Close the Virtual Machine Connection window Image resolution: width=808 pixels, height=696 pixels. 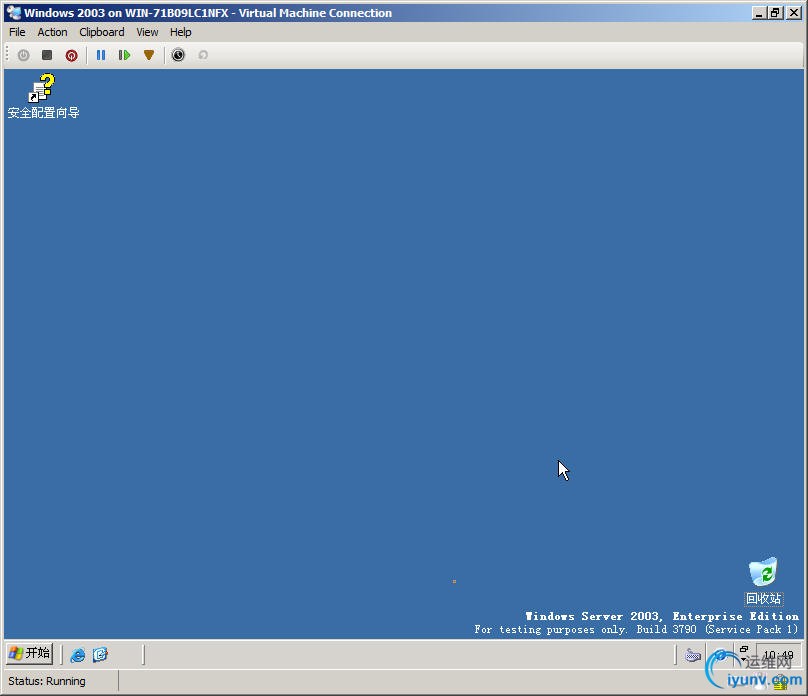(x=794, y=13)
